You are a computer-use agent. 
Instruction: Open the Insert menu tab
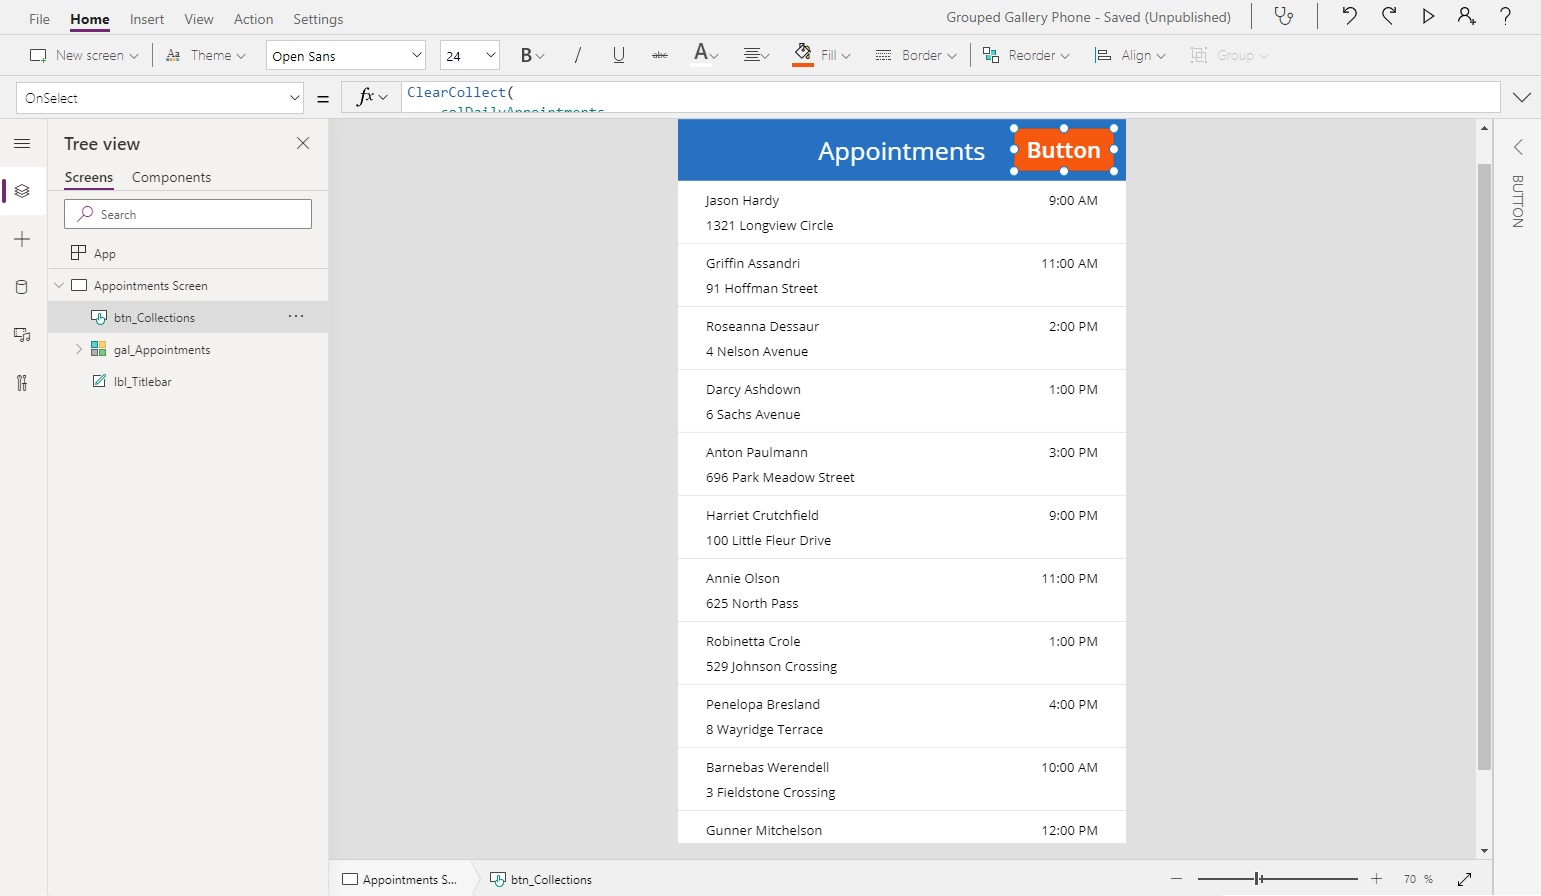[147, 19]
